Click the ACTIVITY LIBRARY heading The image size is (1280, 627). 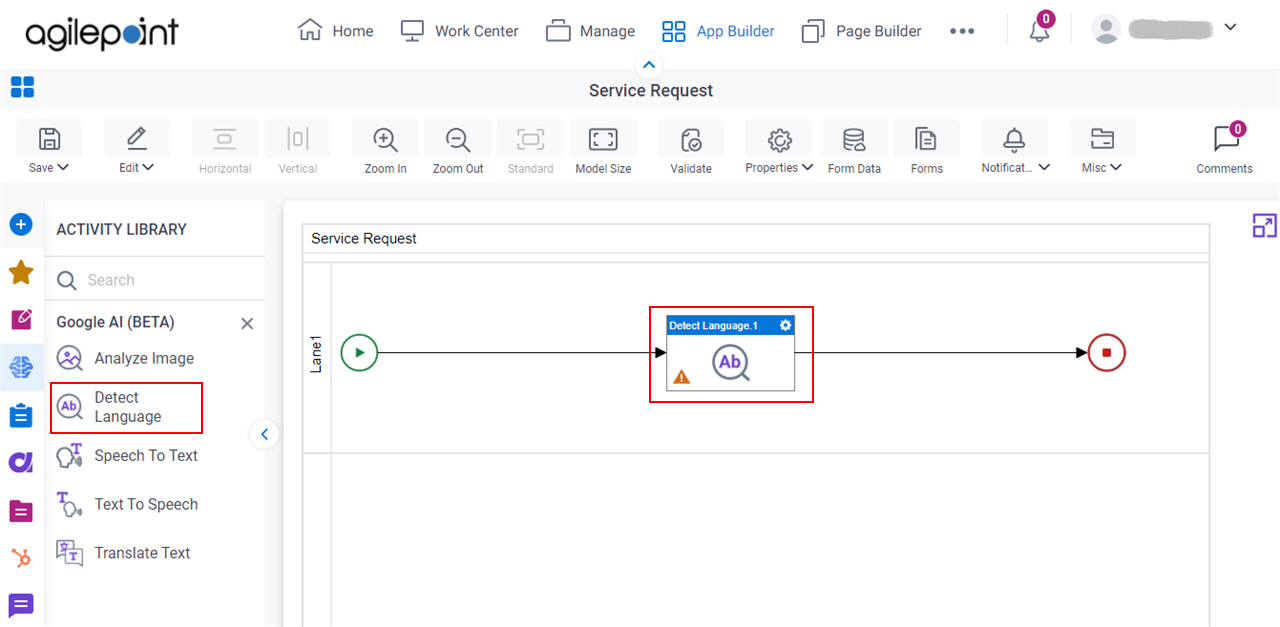tap(121, 229)
